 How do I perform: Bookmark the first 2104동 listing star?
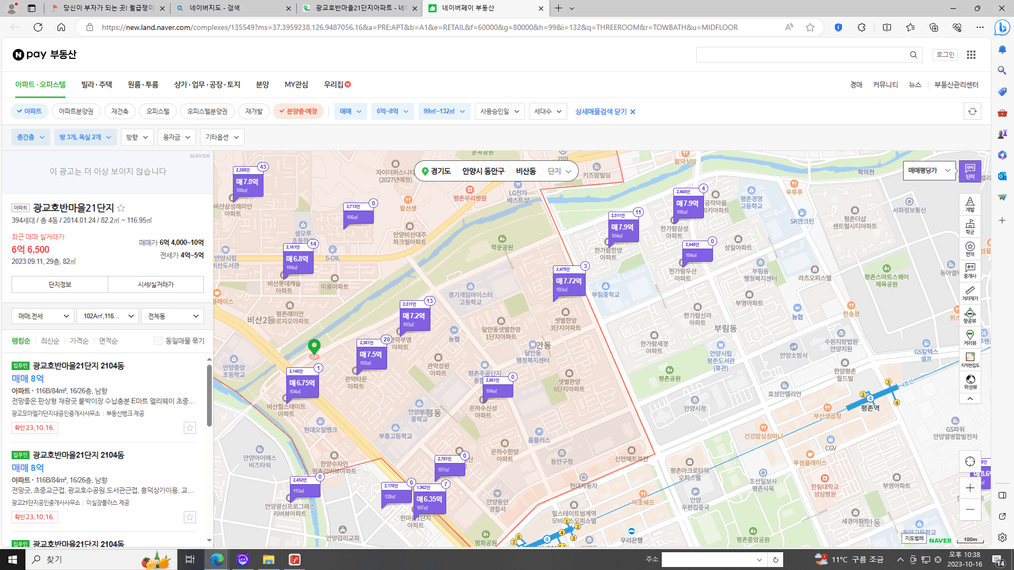click(x=189, y=428)
